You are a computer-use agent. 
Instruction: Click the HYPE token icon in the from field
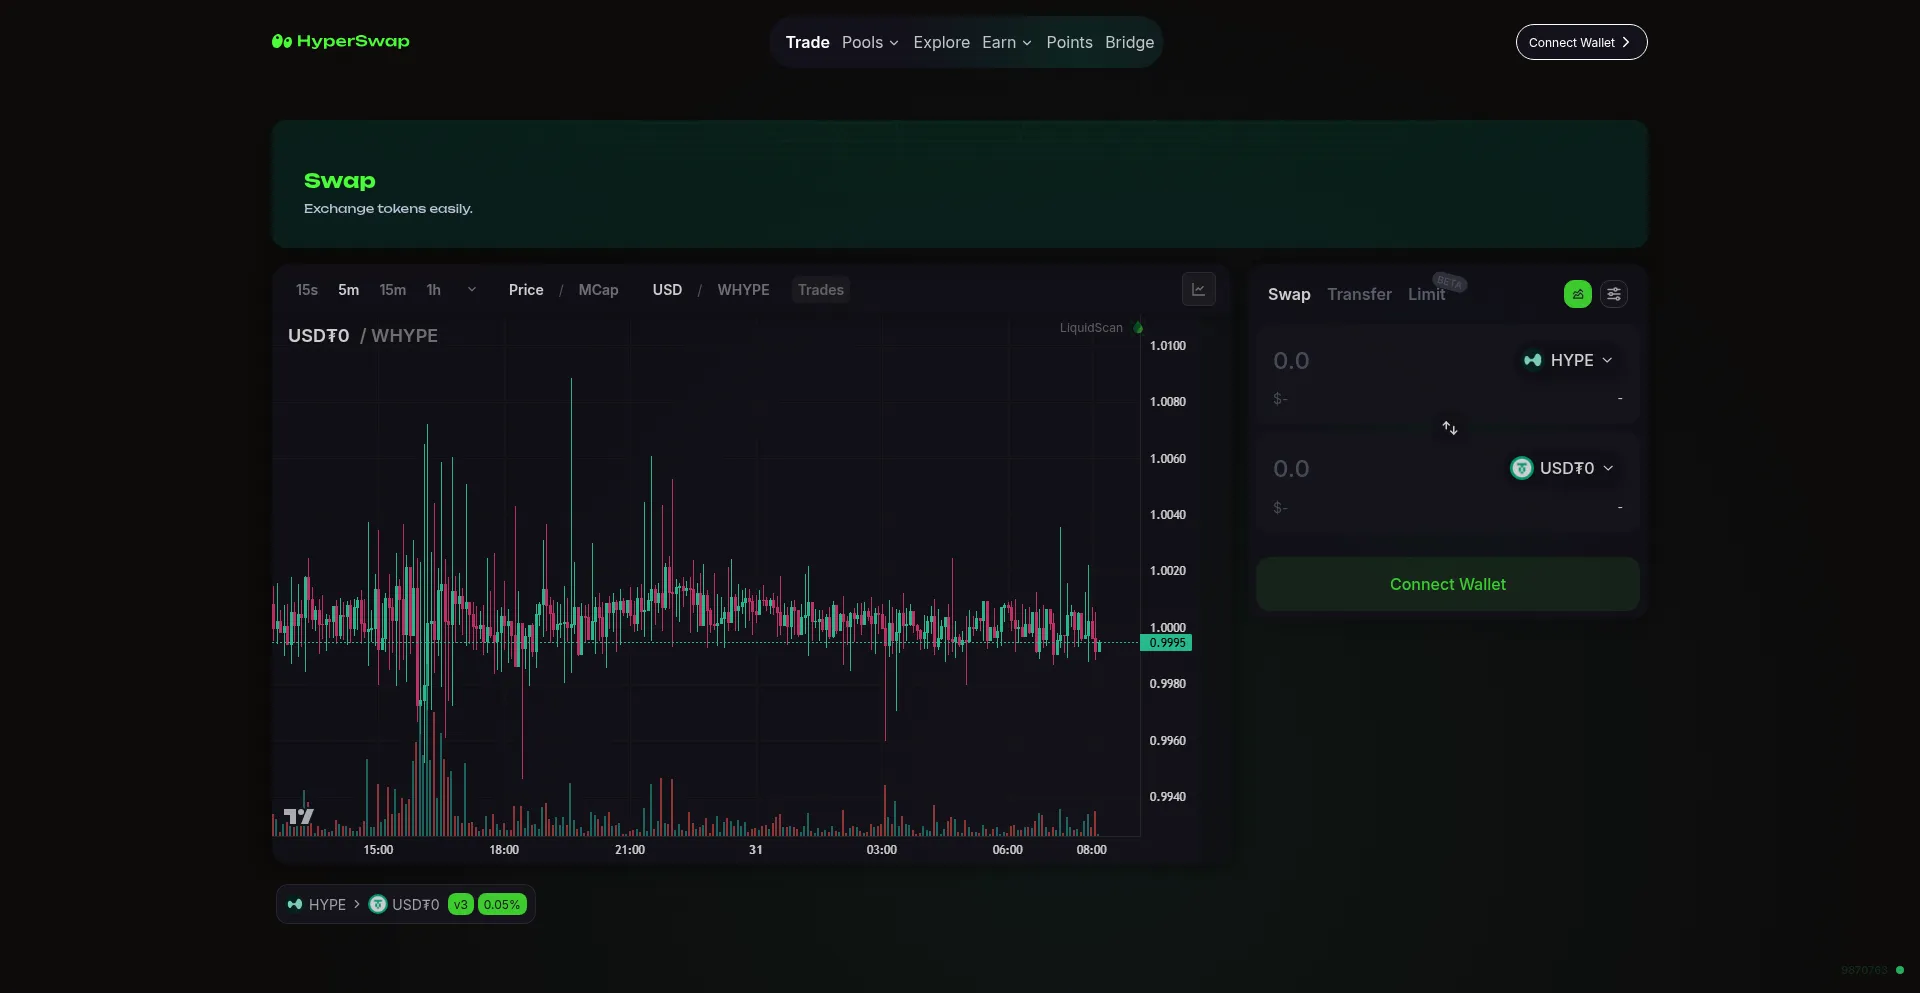1532,360
